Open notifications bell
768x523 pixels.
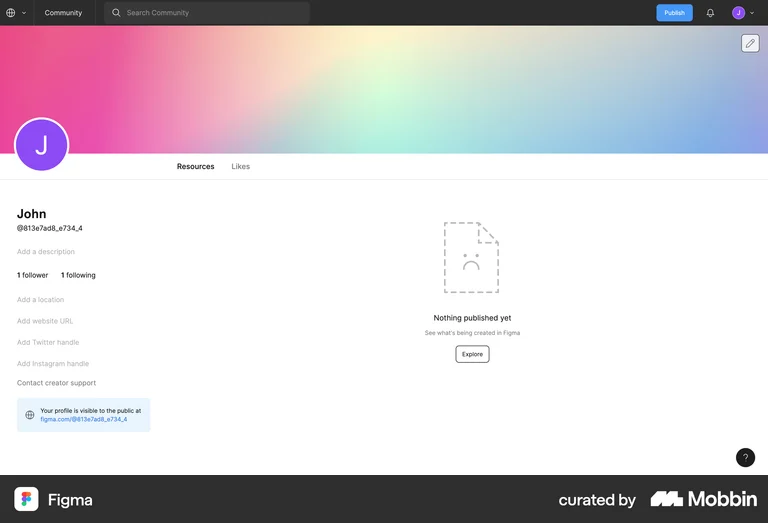tap(710, 13)
